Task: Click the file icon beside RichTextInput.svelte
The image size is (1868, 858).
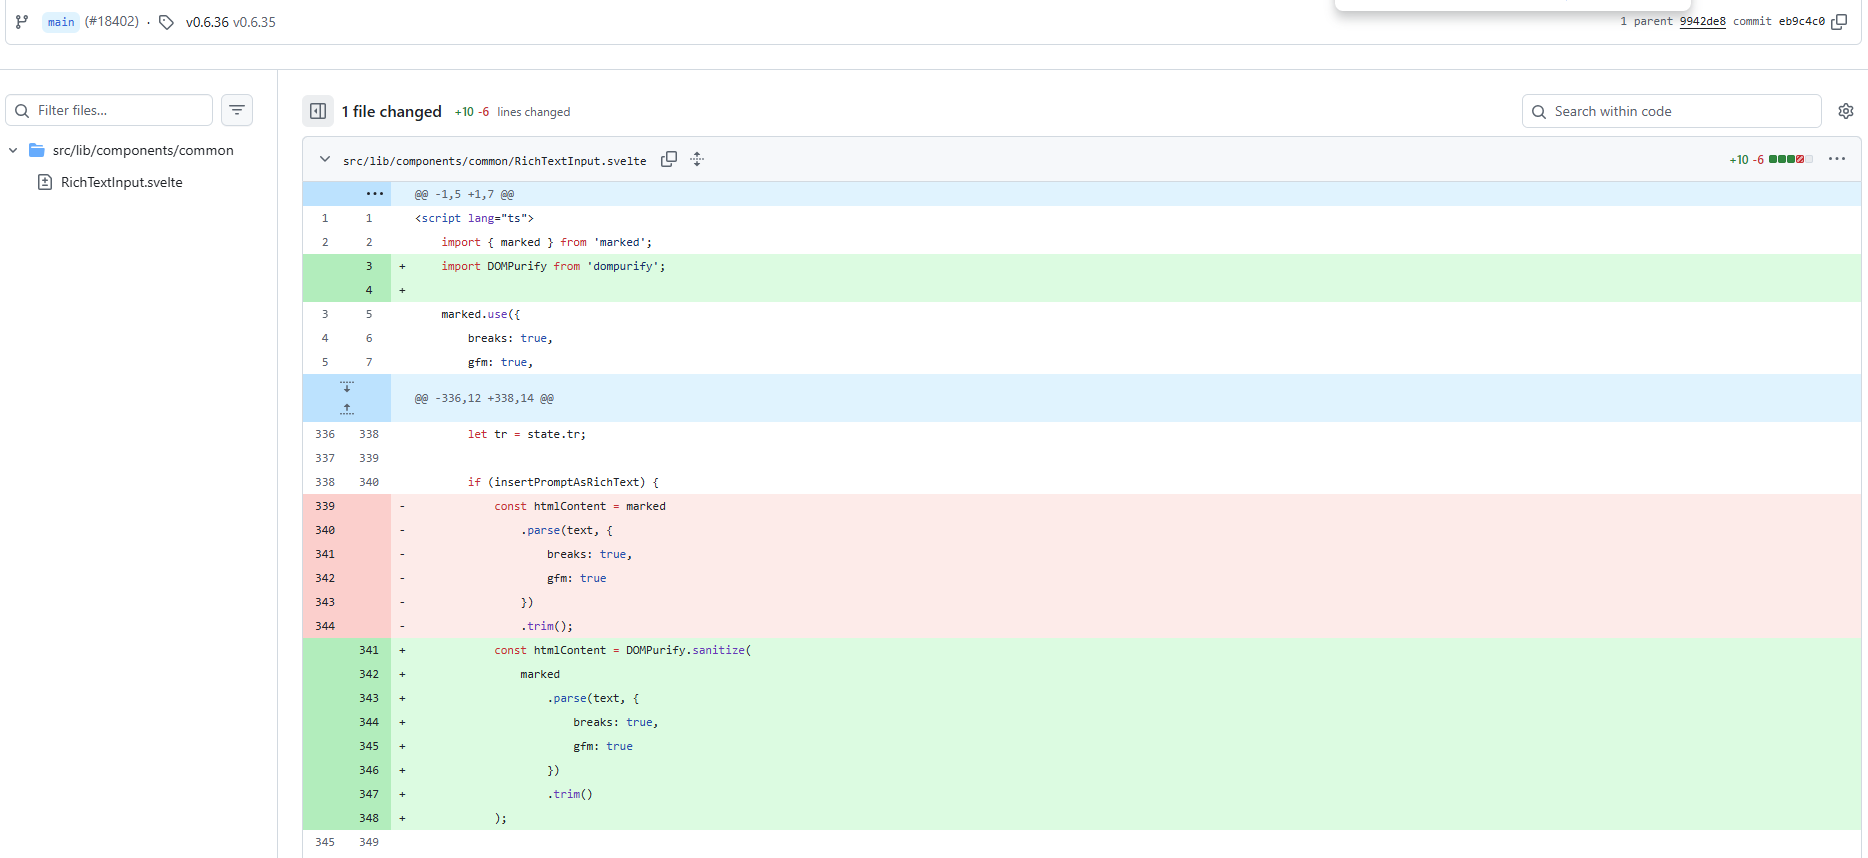Action: 45,182
